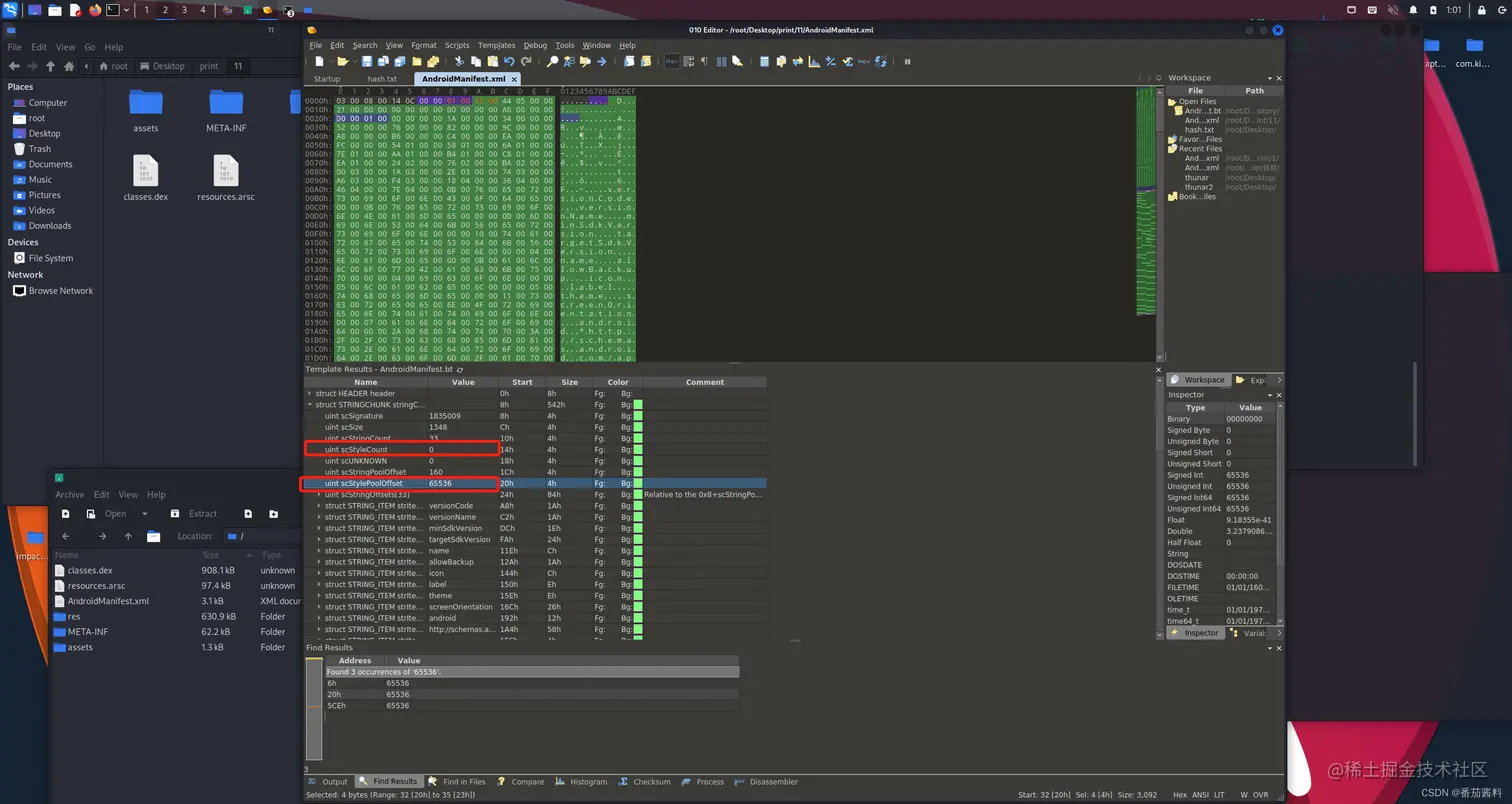Select the scStylePoolOffset row
This screenshot has width=1512, height=804.
click(x=535, y=483)
